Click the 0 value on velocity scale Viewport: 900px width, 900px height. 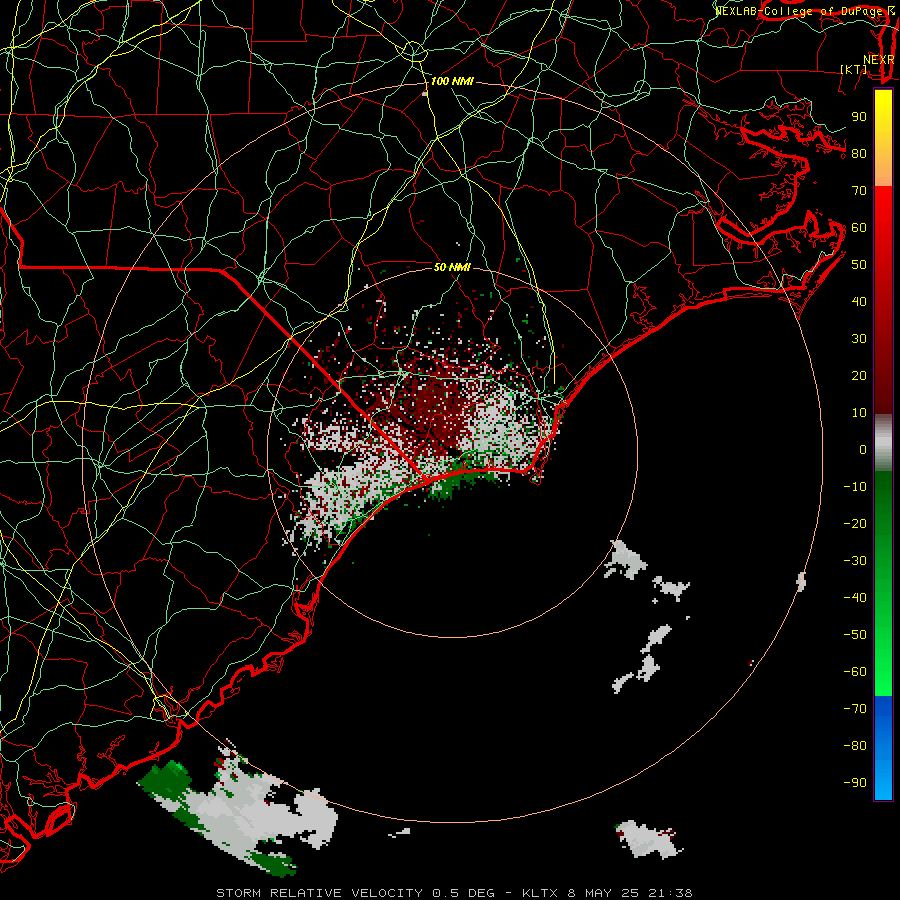[863, 449]
